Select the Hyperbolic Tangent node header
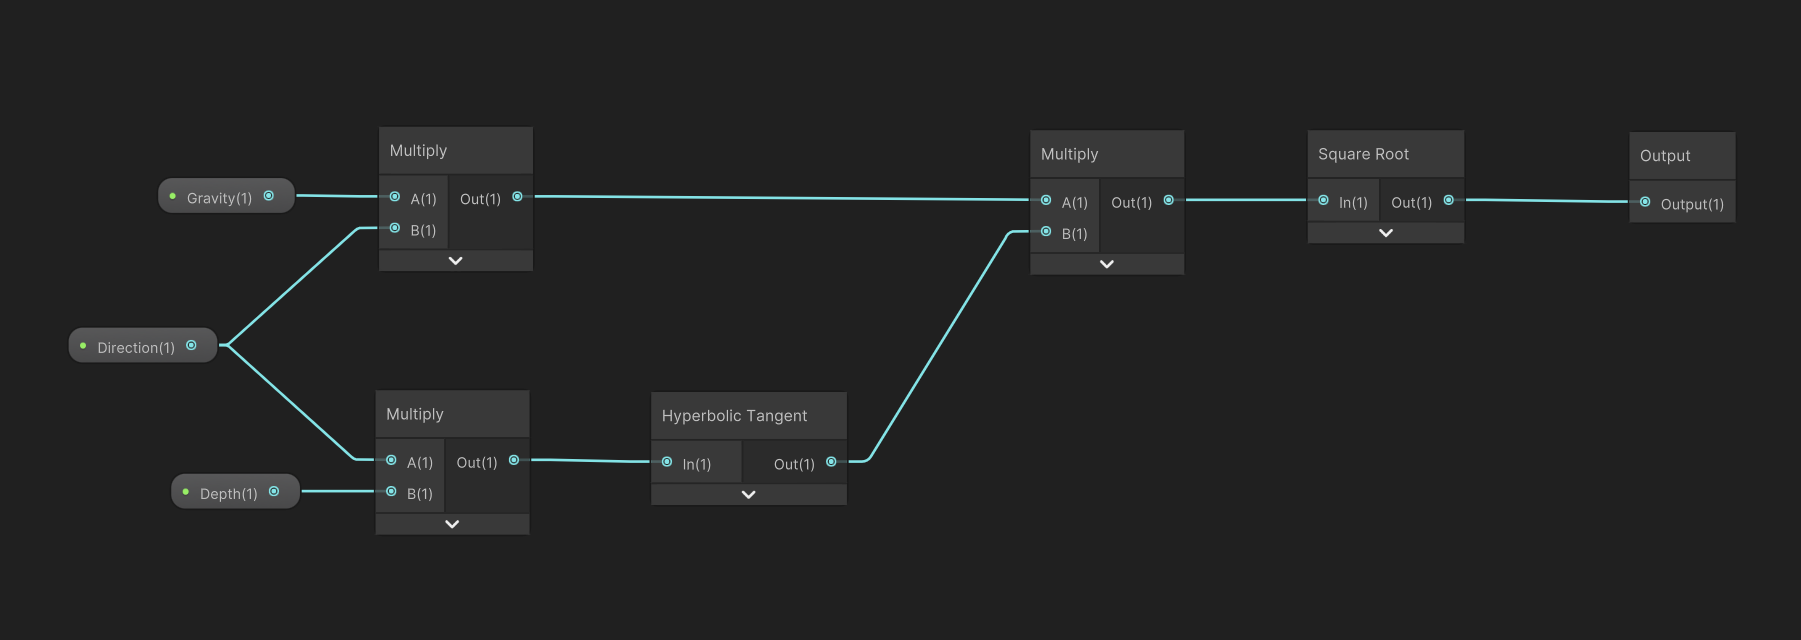Screen dimensions: 1801x640 (734, 416)
